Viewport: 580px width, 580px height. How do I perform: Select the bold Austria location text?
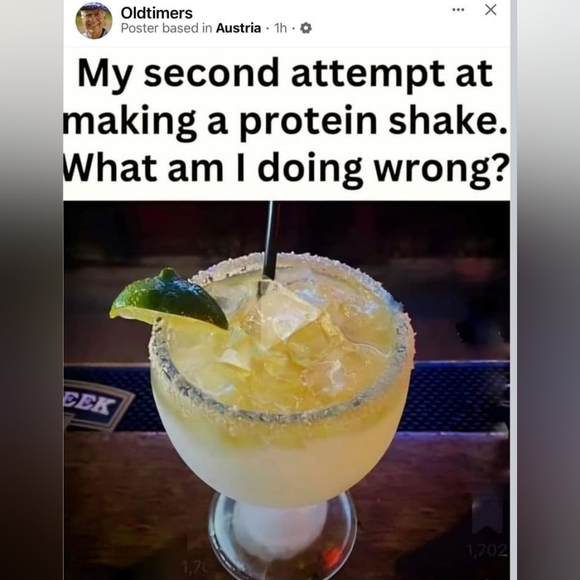click(x=238, y=28)
